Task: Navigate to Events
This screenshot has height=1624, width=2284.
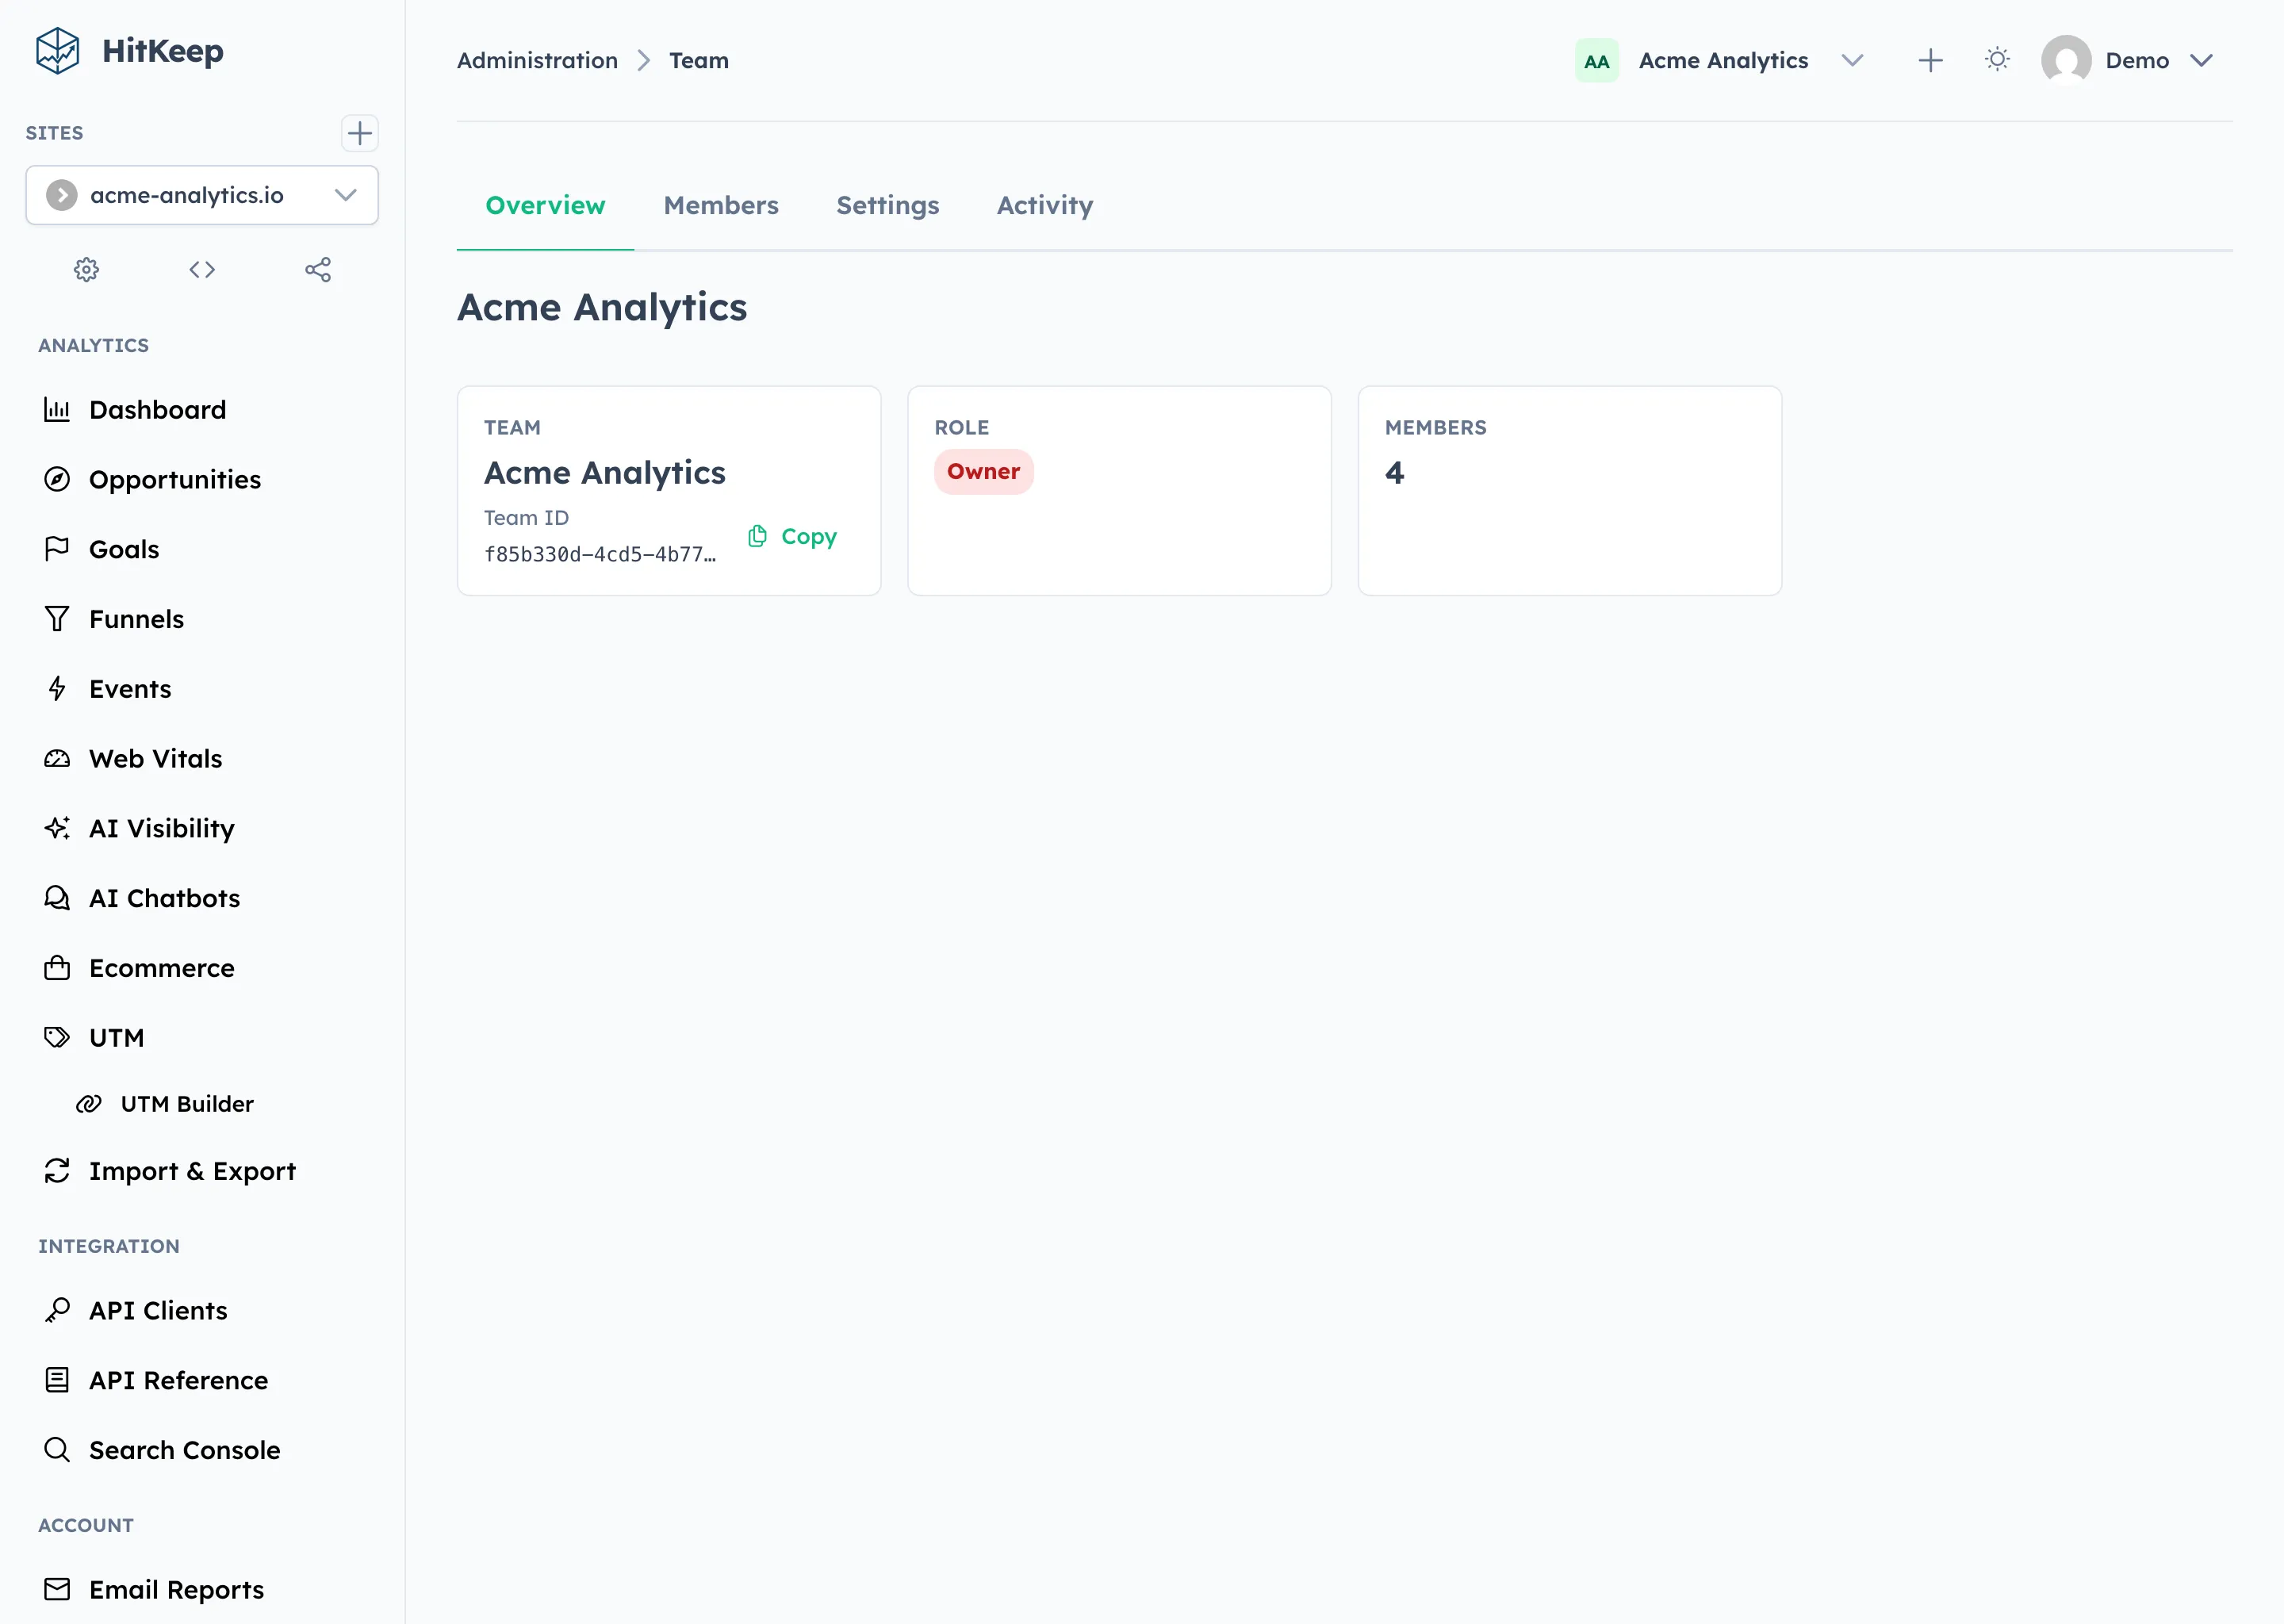Action: pyautogui.click(x=202, y=689)
